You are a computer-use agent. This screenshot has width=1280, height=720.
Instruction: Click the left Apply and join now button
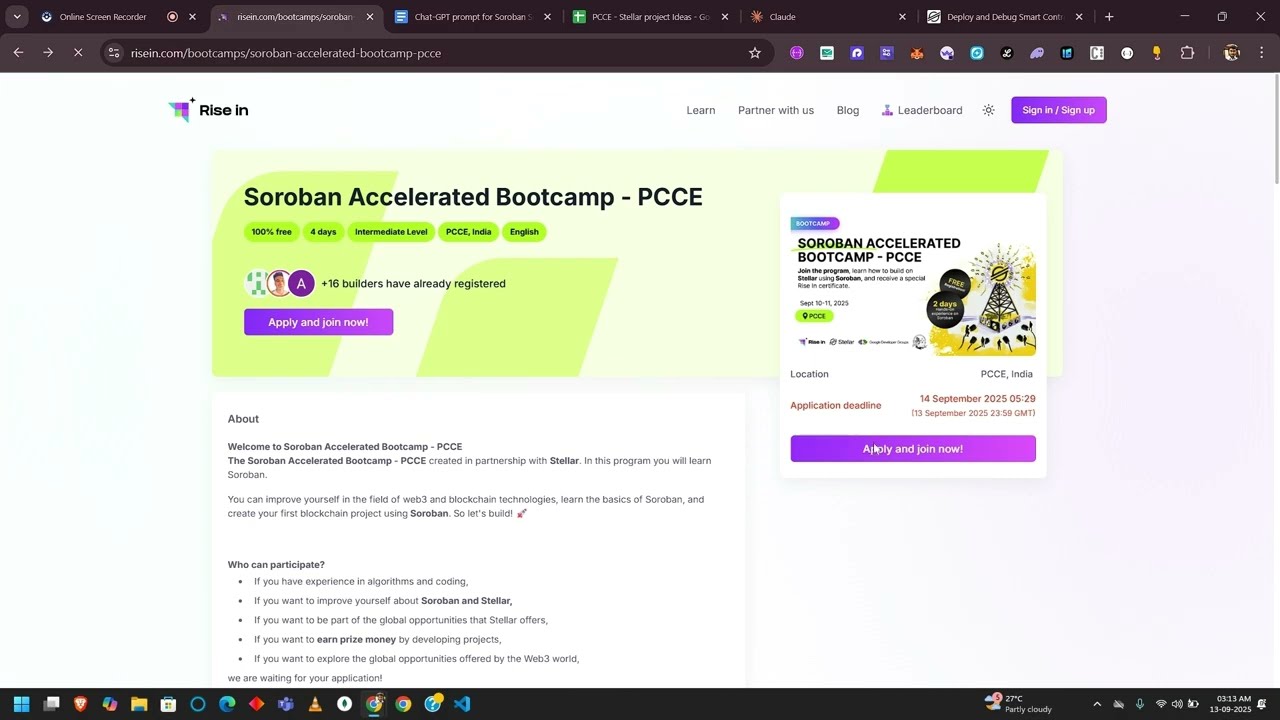(x=318, y=322)
